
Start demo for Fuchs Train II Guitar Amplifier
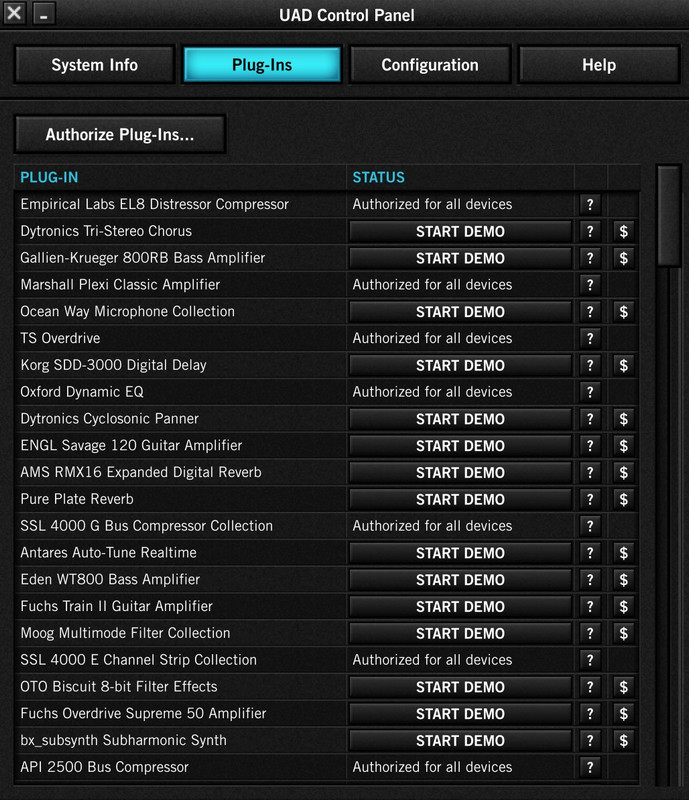pyautogui.click(x=460, y=607)
